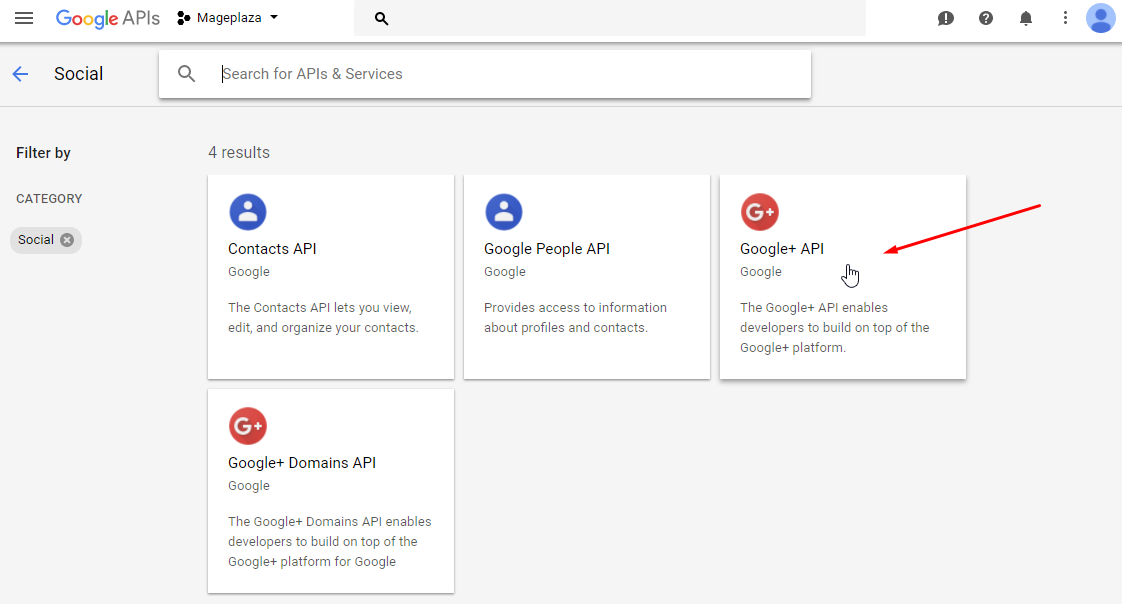This screenshot has width=1122, height=604.
Task: Open the hamburger navigation menu
Action: pyautogui.click(x=24, y=18)
